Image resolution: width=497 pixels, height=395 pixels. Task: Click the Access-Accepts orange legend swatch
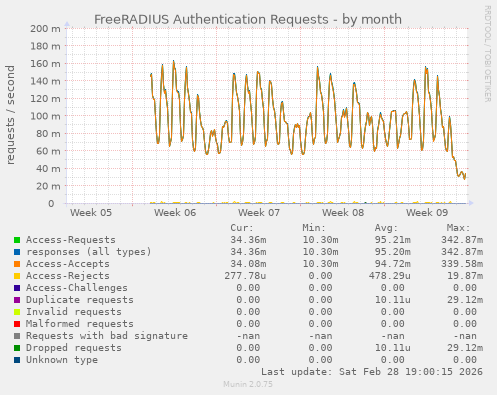click(x=17, y=264)
